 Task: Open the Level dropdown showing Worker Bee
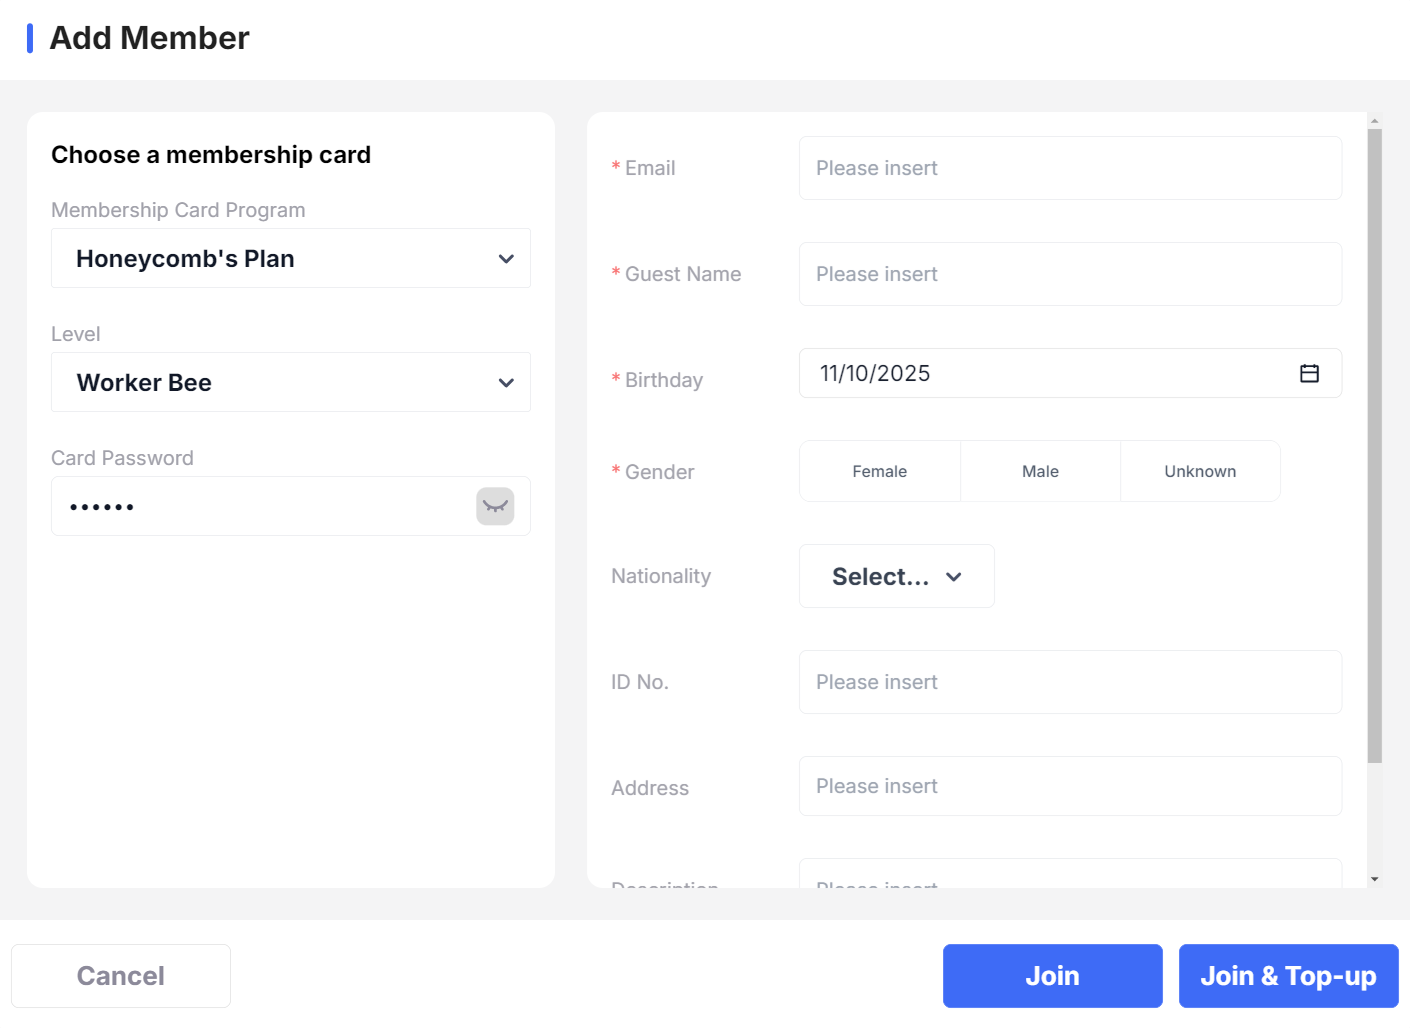tap(291, 382)
